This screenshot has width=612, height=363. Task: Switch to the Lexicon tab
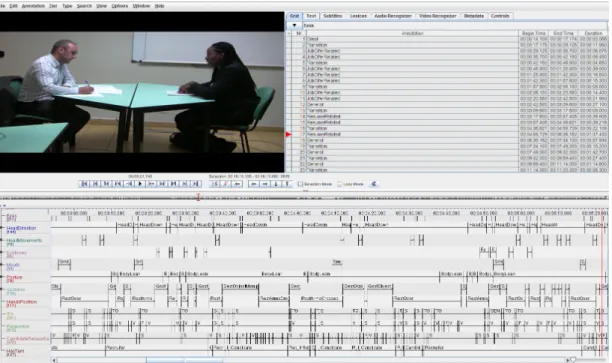pos(358,16)
